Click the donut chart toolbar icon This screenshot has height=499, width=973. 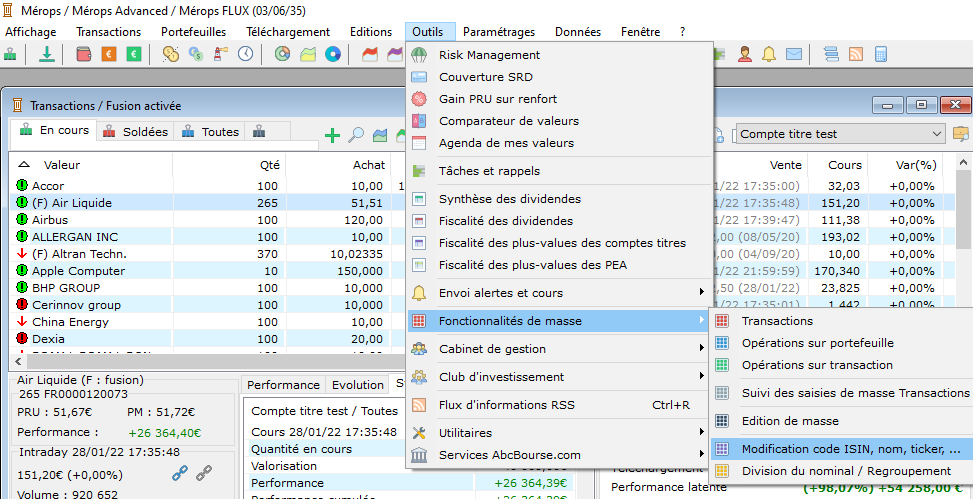283,54
